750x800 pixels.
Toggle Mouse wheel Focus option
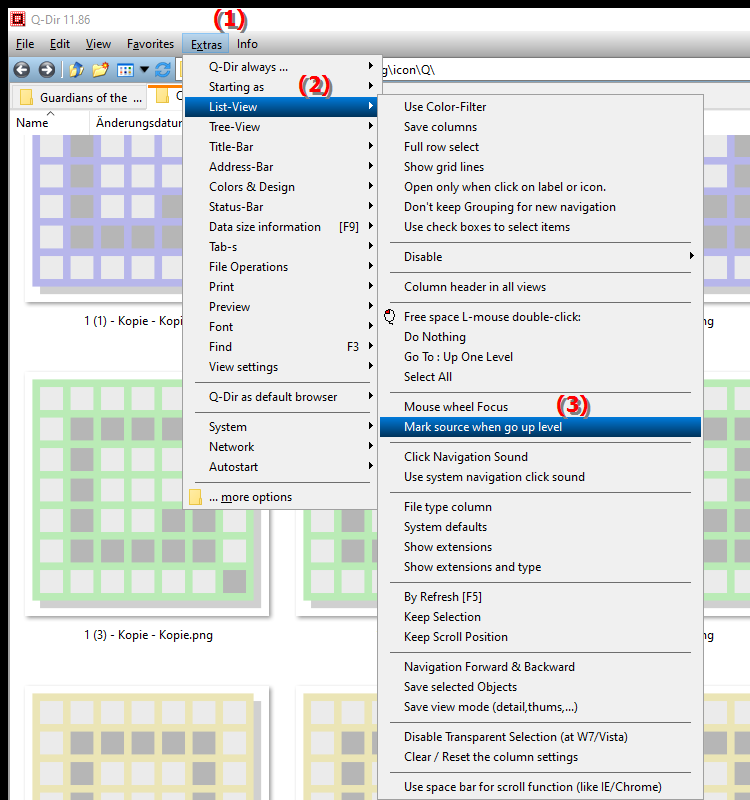coord(540,407)
